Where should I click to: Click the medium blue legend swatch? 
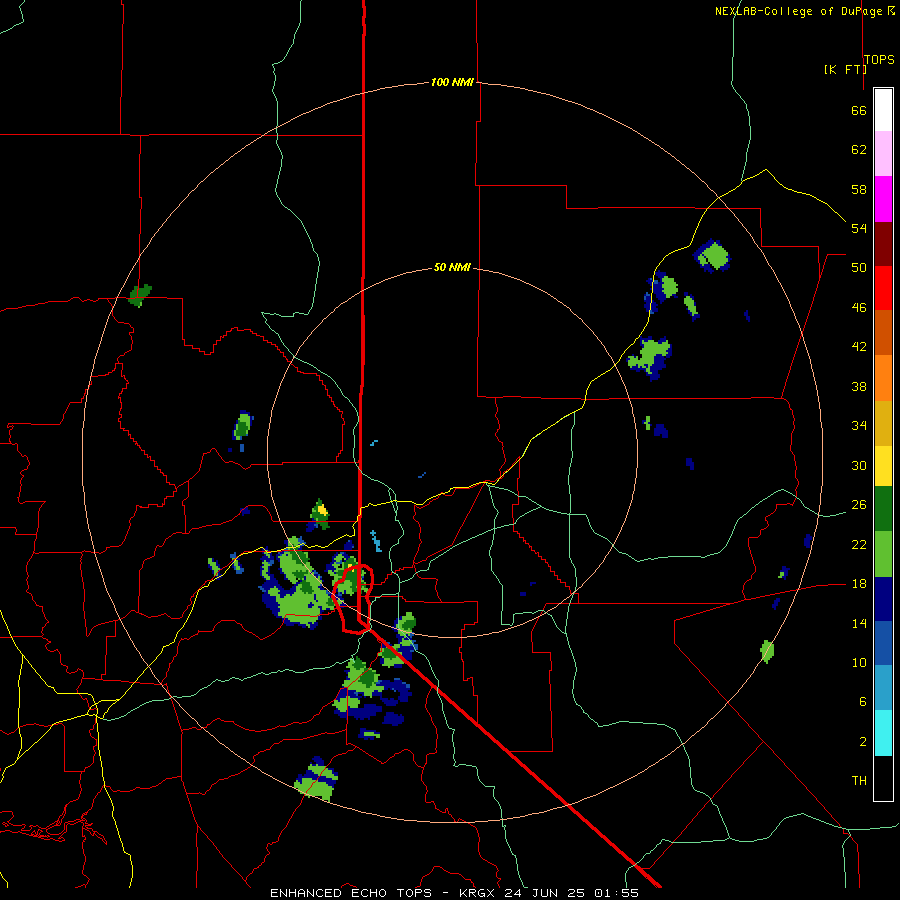click(883, 643)
